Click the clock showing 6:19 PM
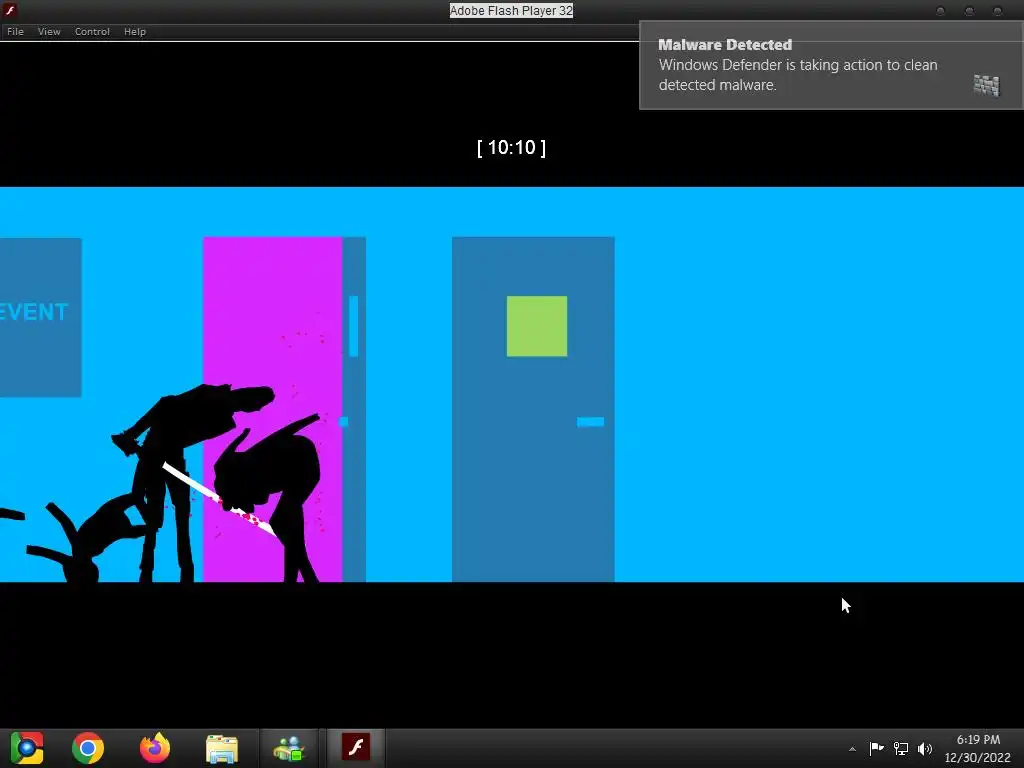Screen dimensions: 1024x768 tap(978, 739)
